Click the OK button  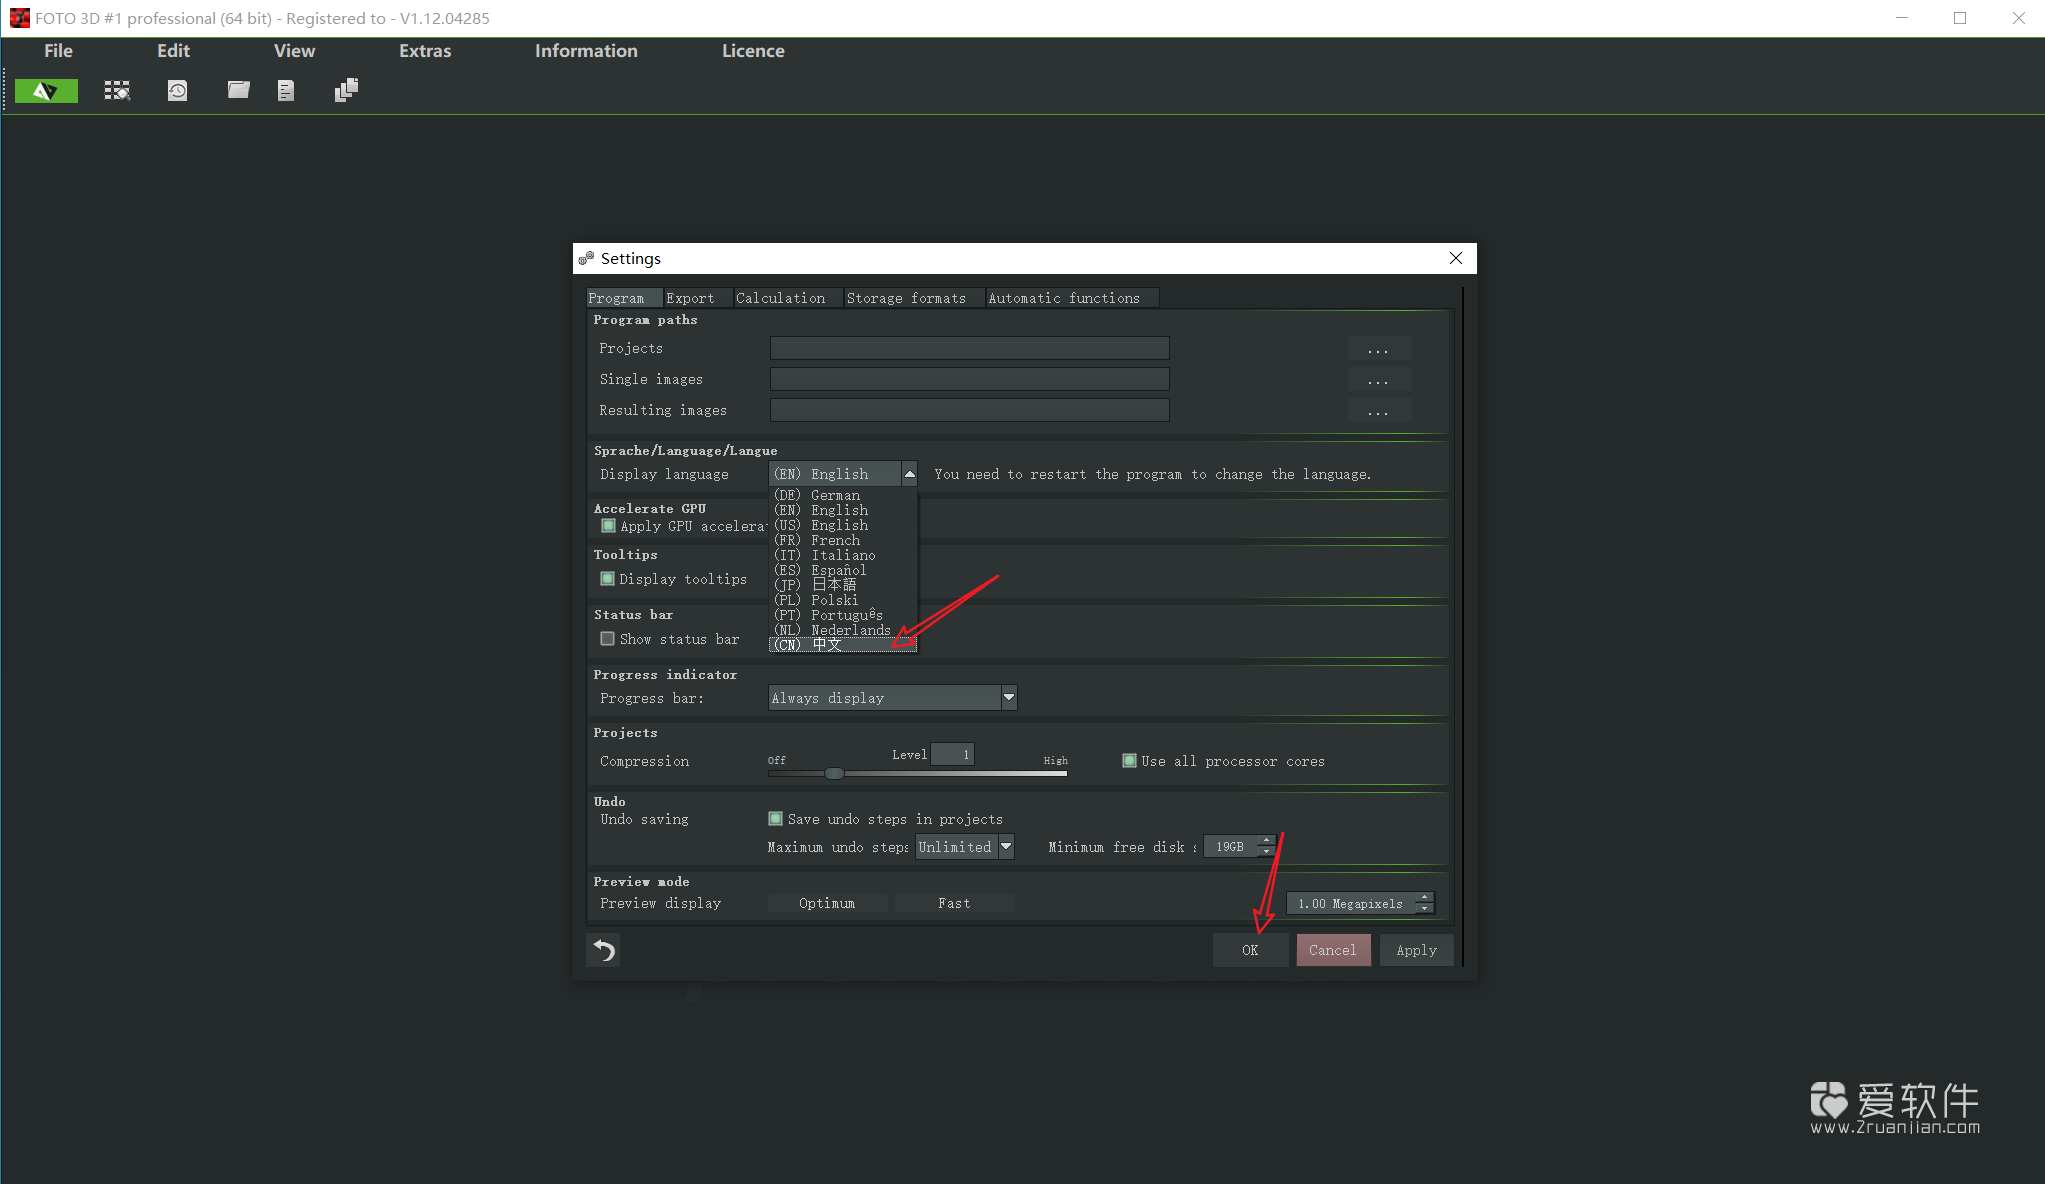coord(1250,950)
